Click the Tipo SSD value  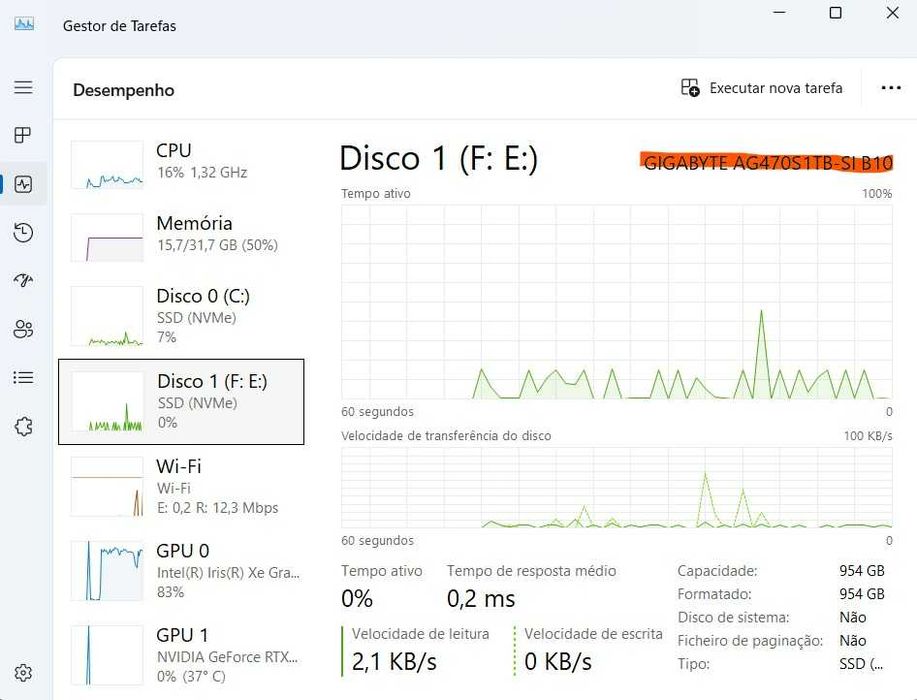861,664
